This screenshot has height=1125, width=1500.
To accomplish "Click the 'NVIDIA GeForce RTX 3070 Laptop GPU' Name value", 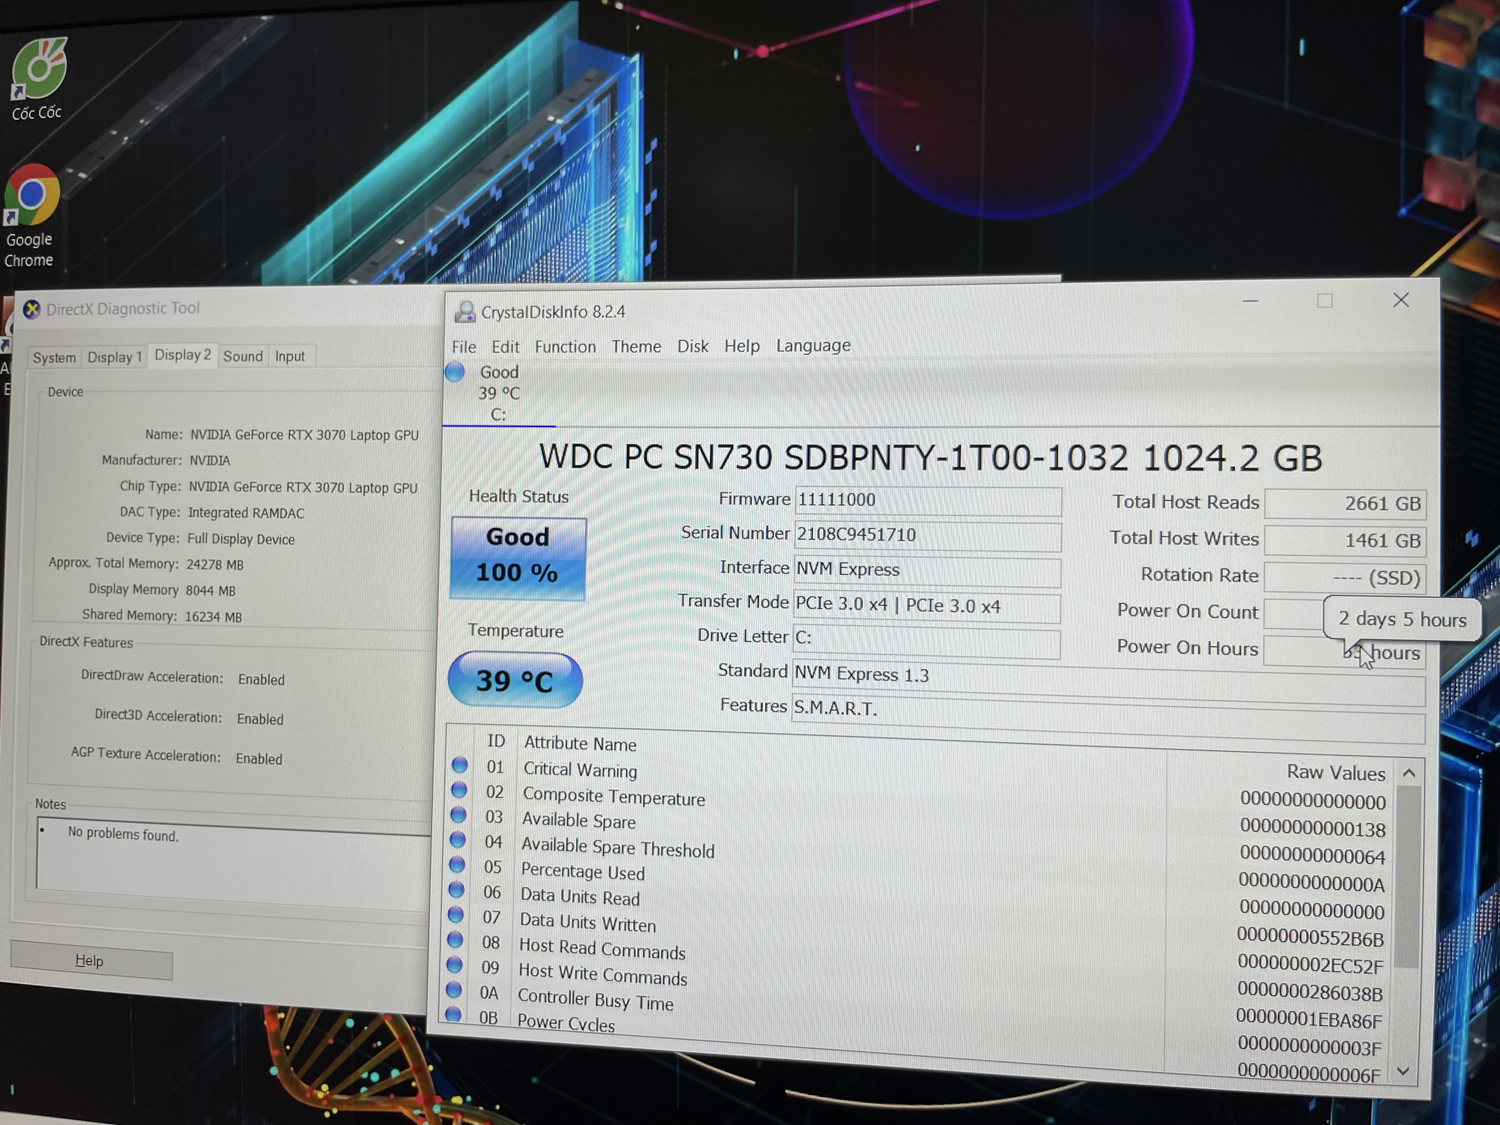I will point(304,435).
